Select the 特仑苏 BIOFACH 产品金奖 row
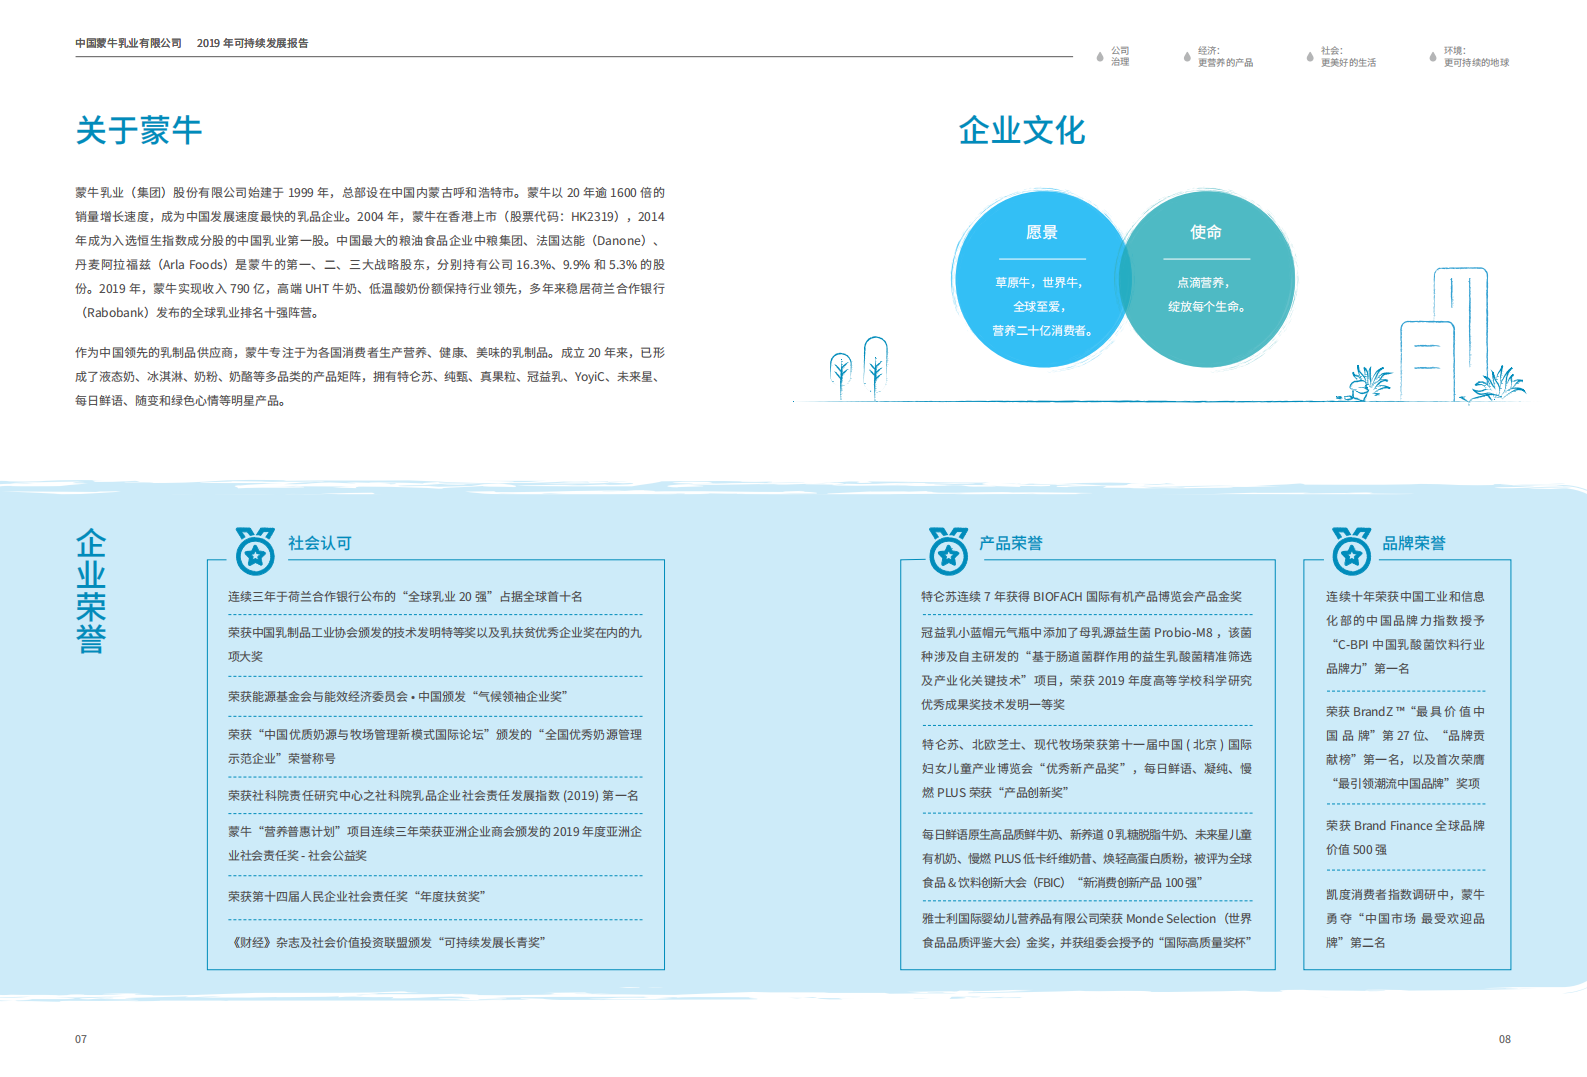 click(1082, 597)
